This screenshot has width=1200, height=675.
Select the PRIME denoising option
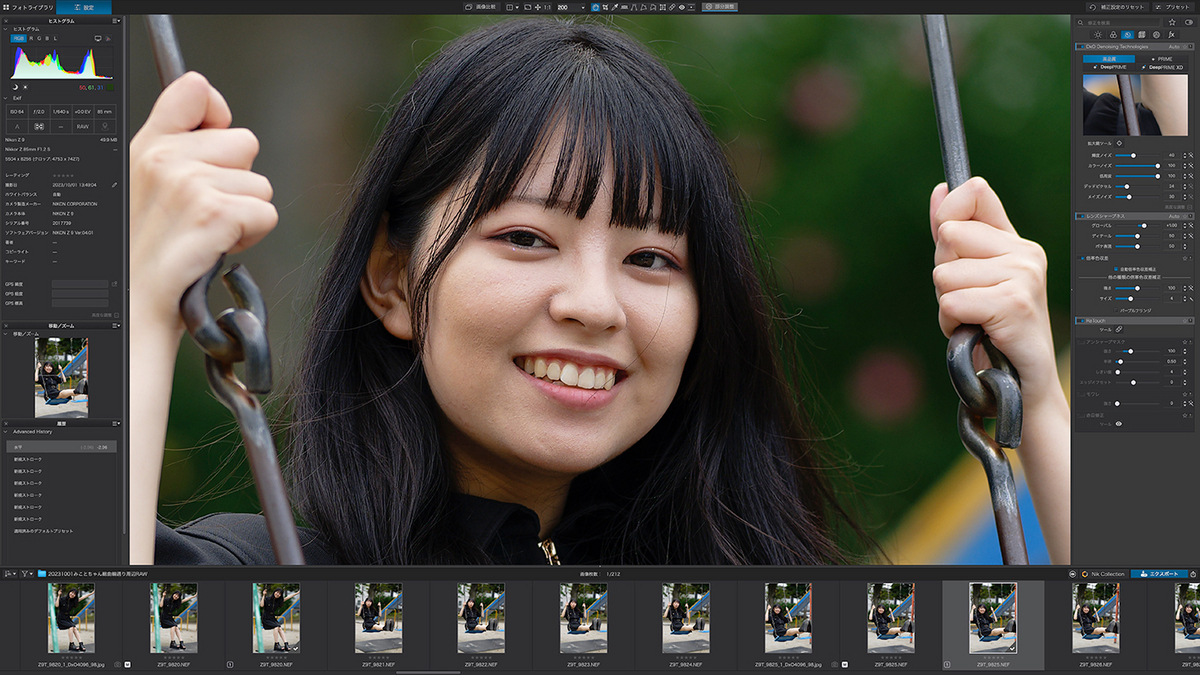pos(1162,59)
